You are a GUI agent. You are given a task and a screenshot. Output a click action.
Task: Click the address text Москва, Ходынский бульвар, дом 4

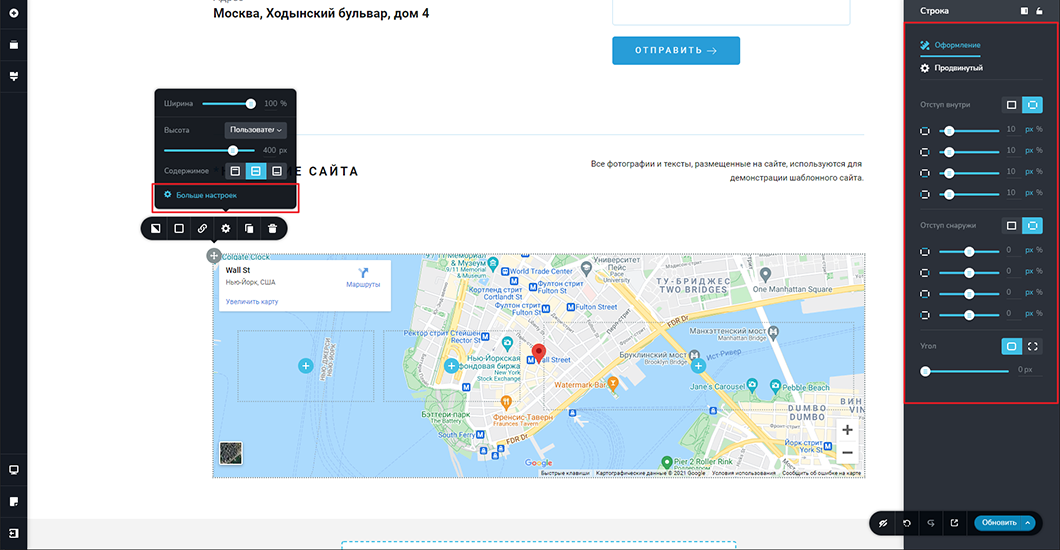coord(321,14)
